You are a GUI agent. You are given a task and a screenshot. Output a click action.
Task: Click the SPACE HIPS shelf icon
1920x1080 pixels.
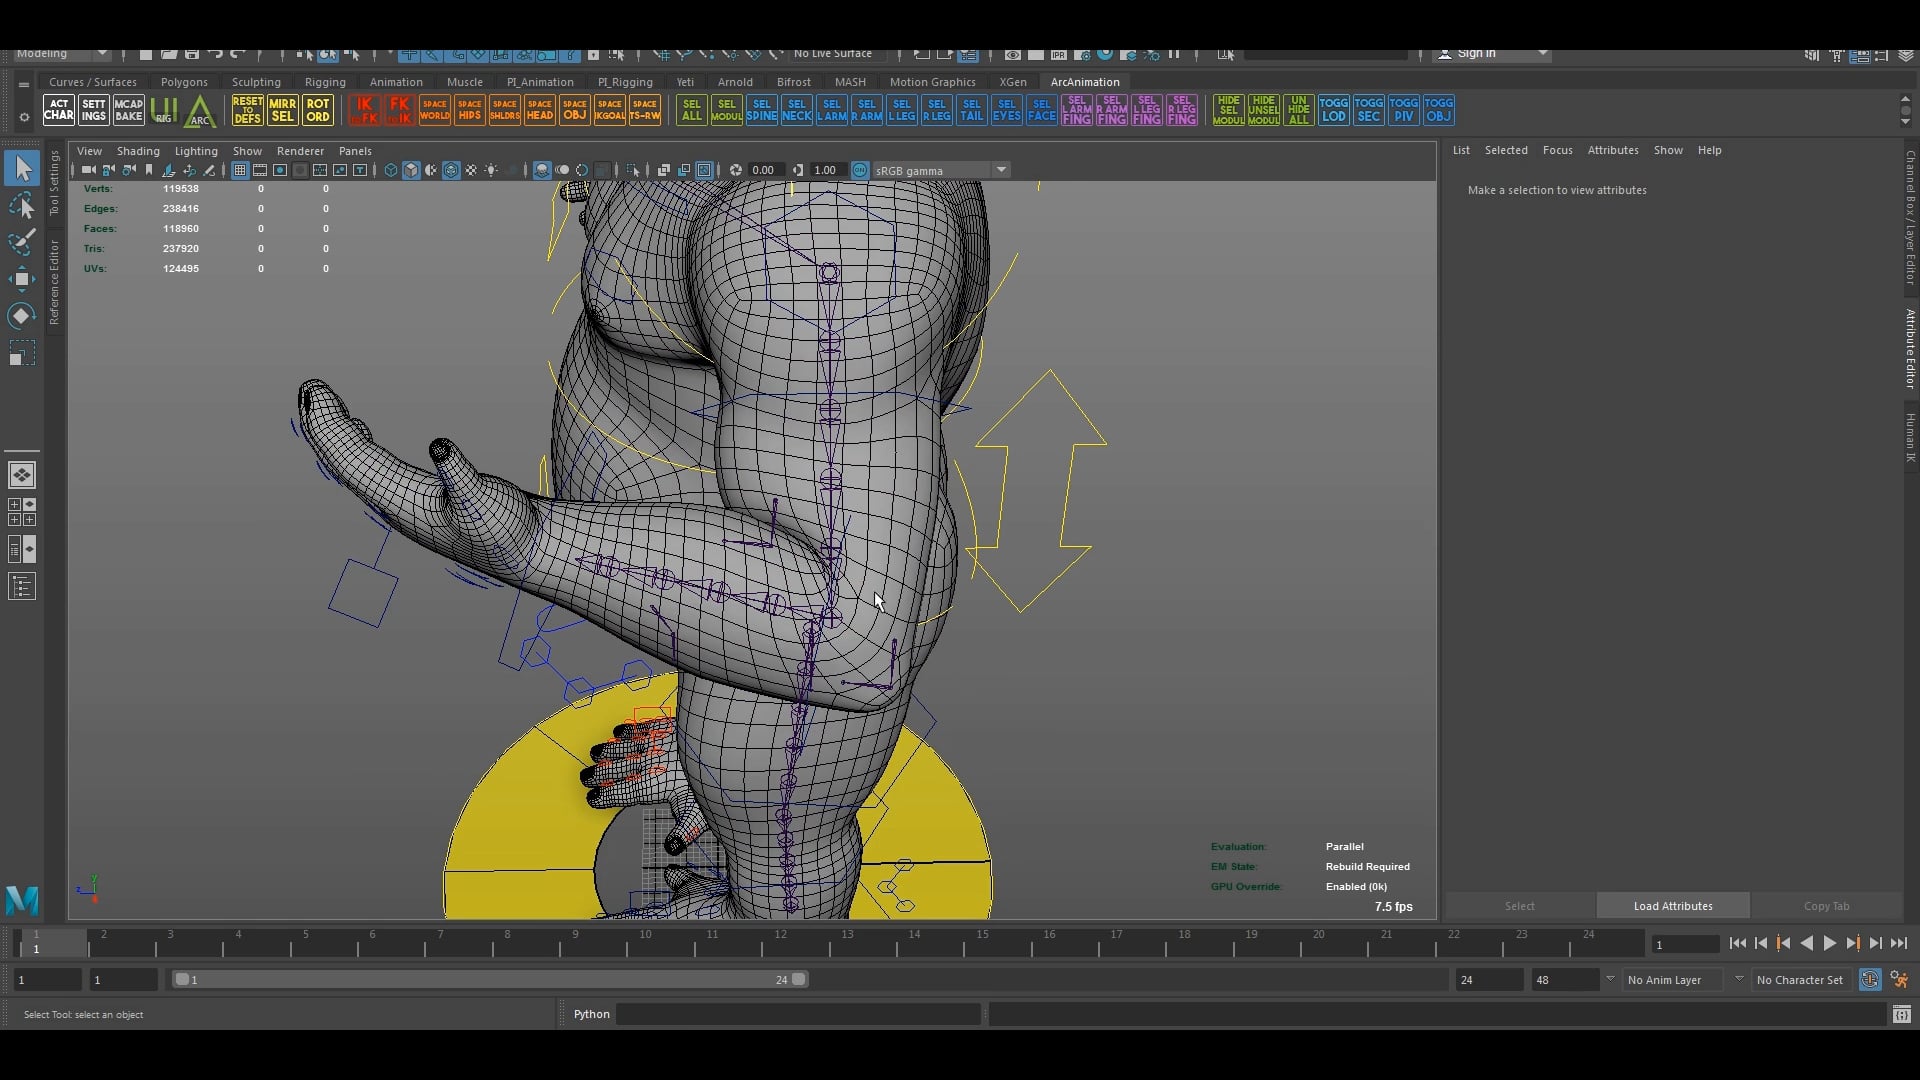point(470,110)
